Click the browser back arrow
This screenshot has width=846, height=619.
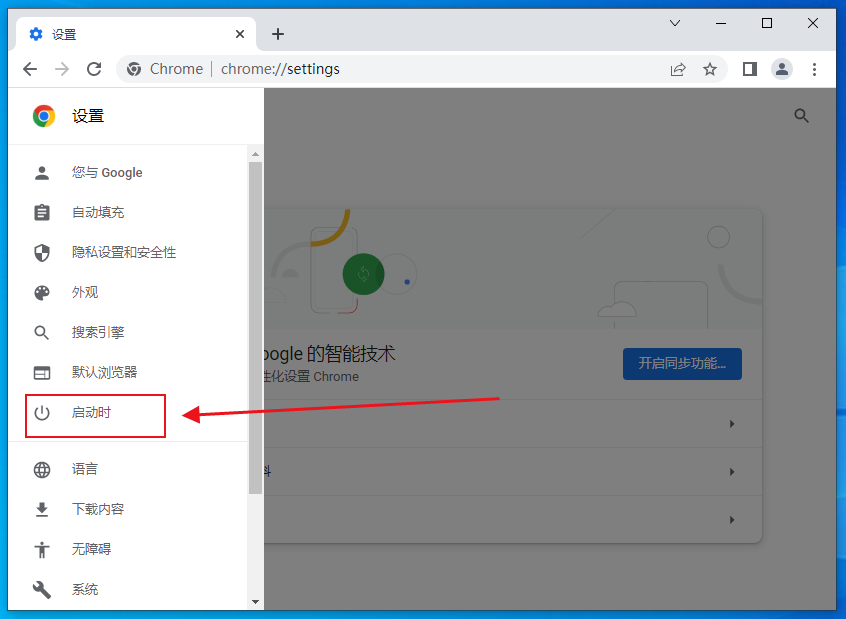[30, 69]
